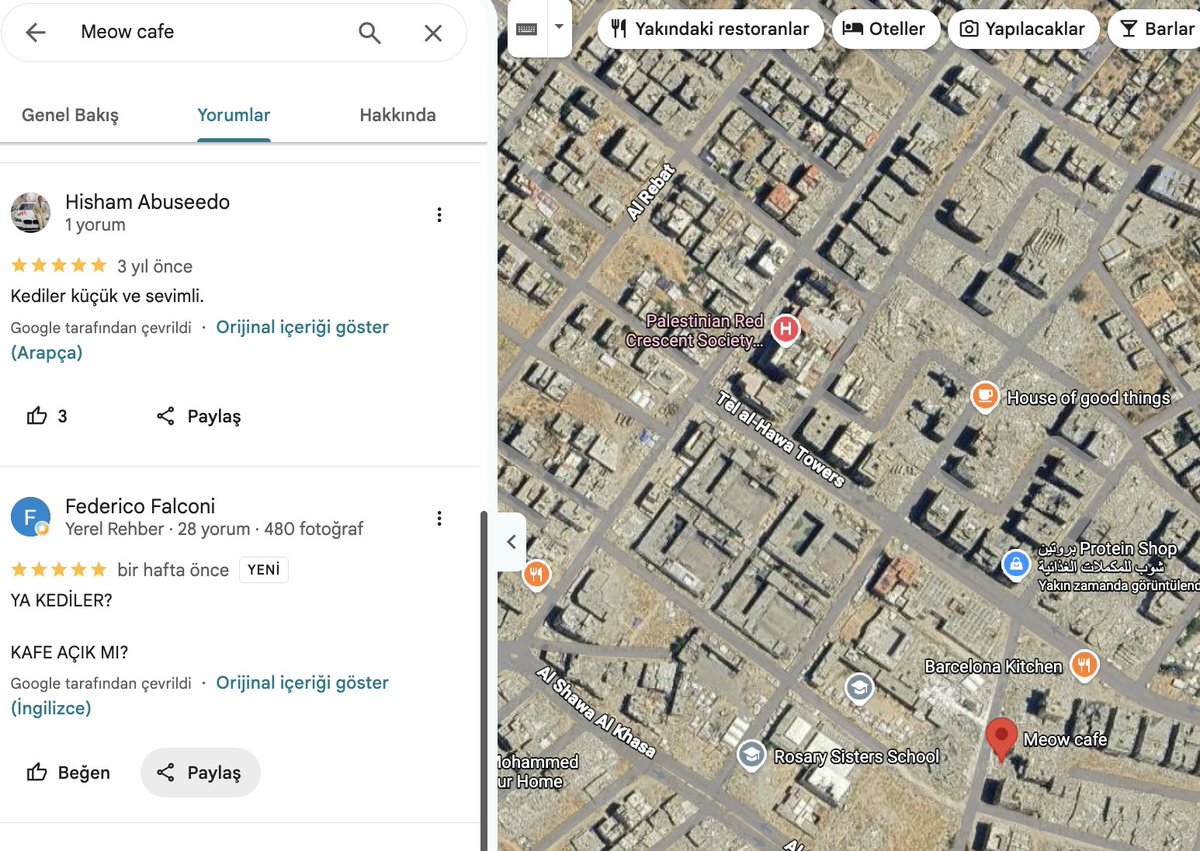
Task: Click the unlabeled school marker above Rosary Sisters
Action: 859,688
